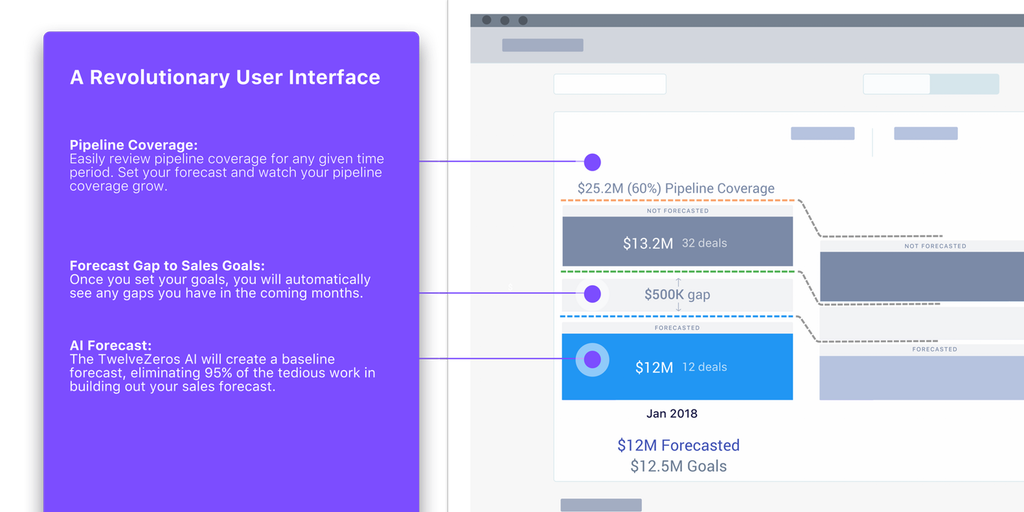Click the Pipeline Coverage heading

pyautogui.click(x=134, y=145)
